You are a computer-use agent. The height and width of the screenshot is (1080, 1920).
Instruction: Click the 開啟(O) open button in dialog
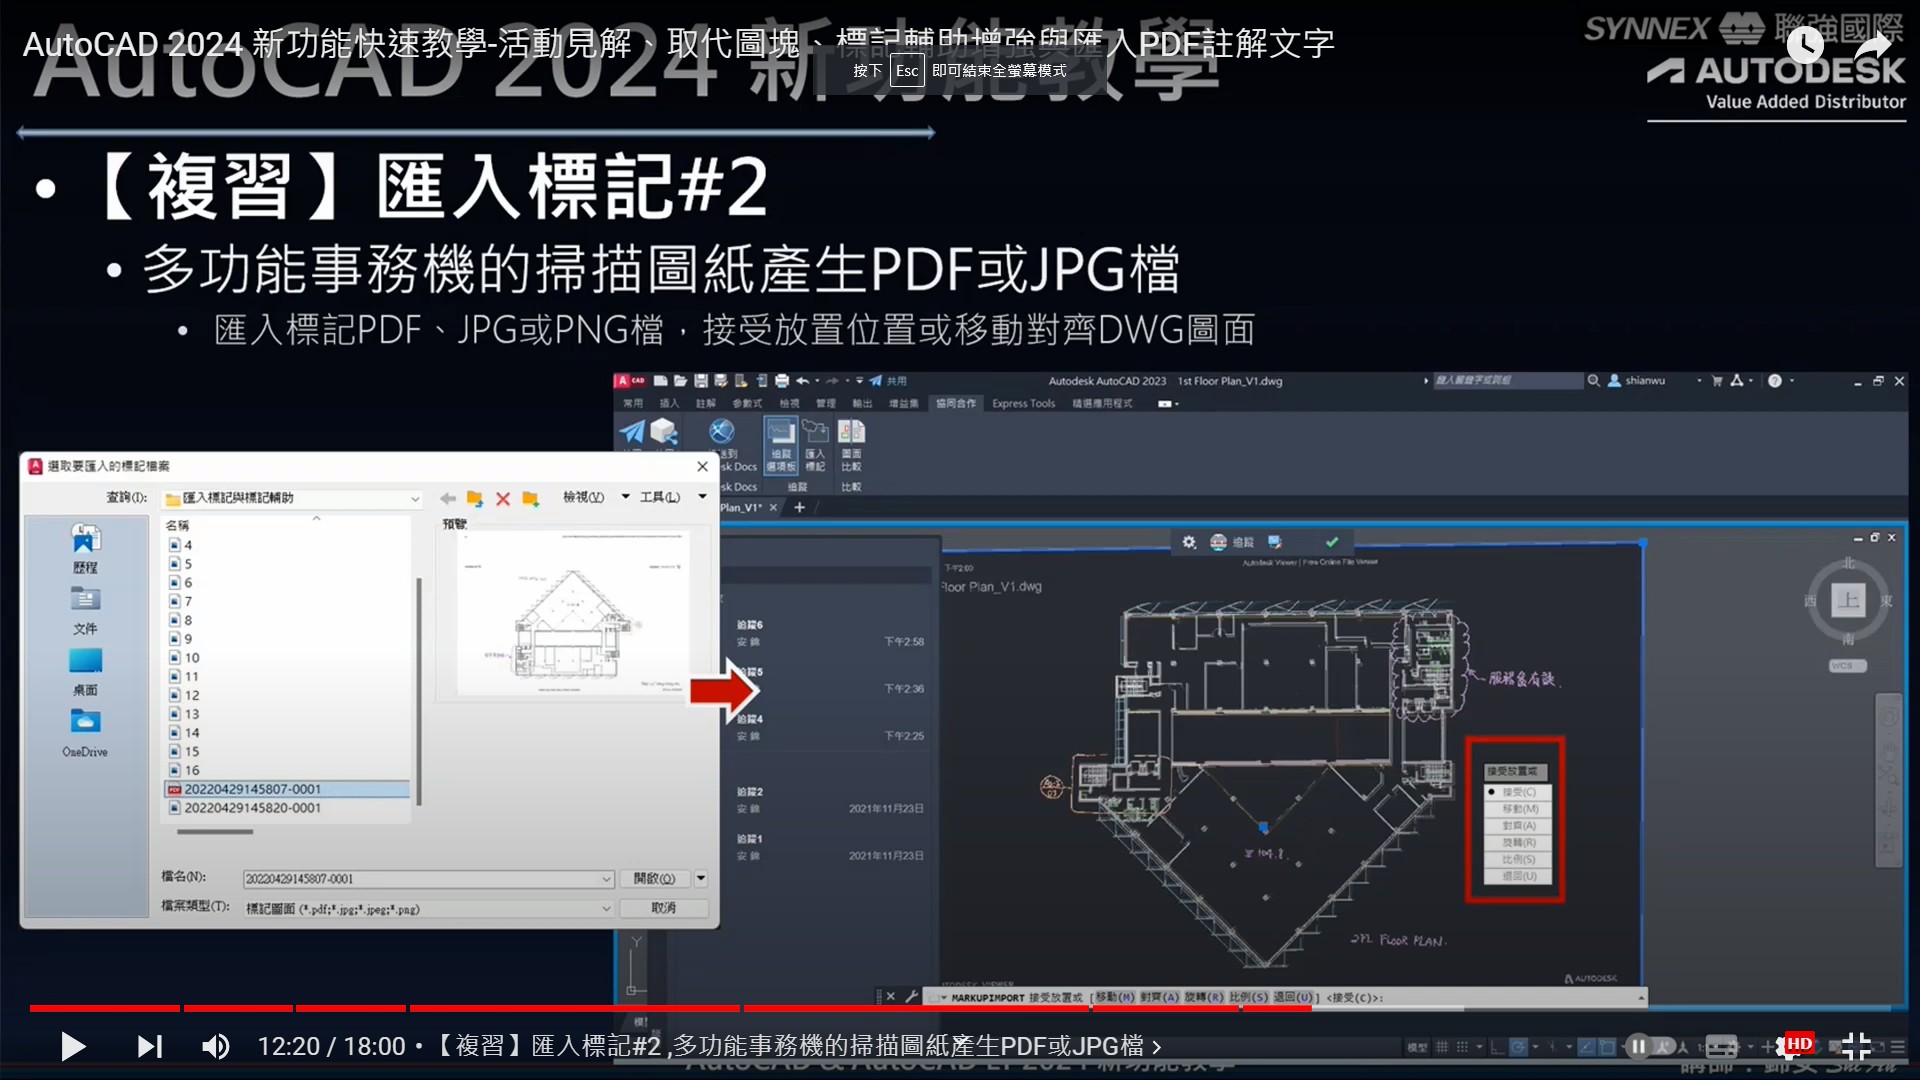(655, 878)
